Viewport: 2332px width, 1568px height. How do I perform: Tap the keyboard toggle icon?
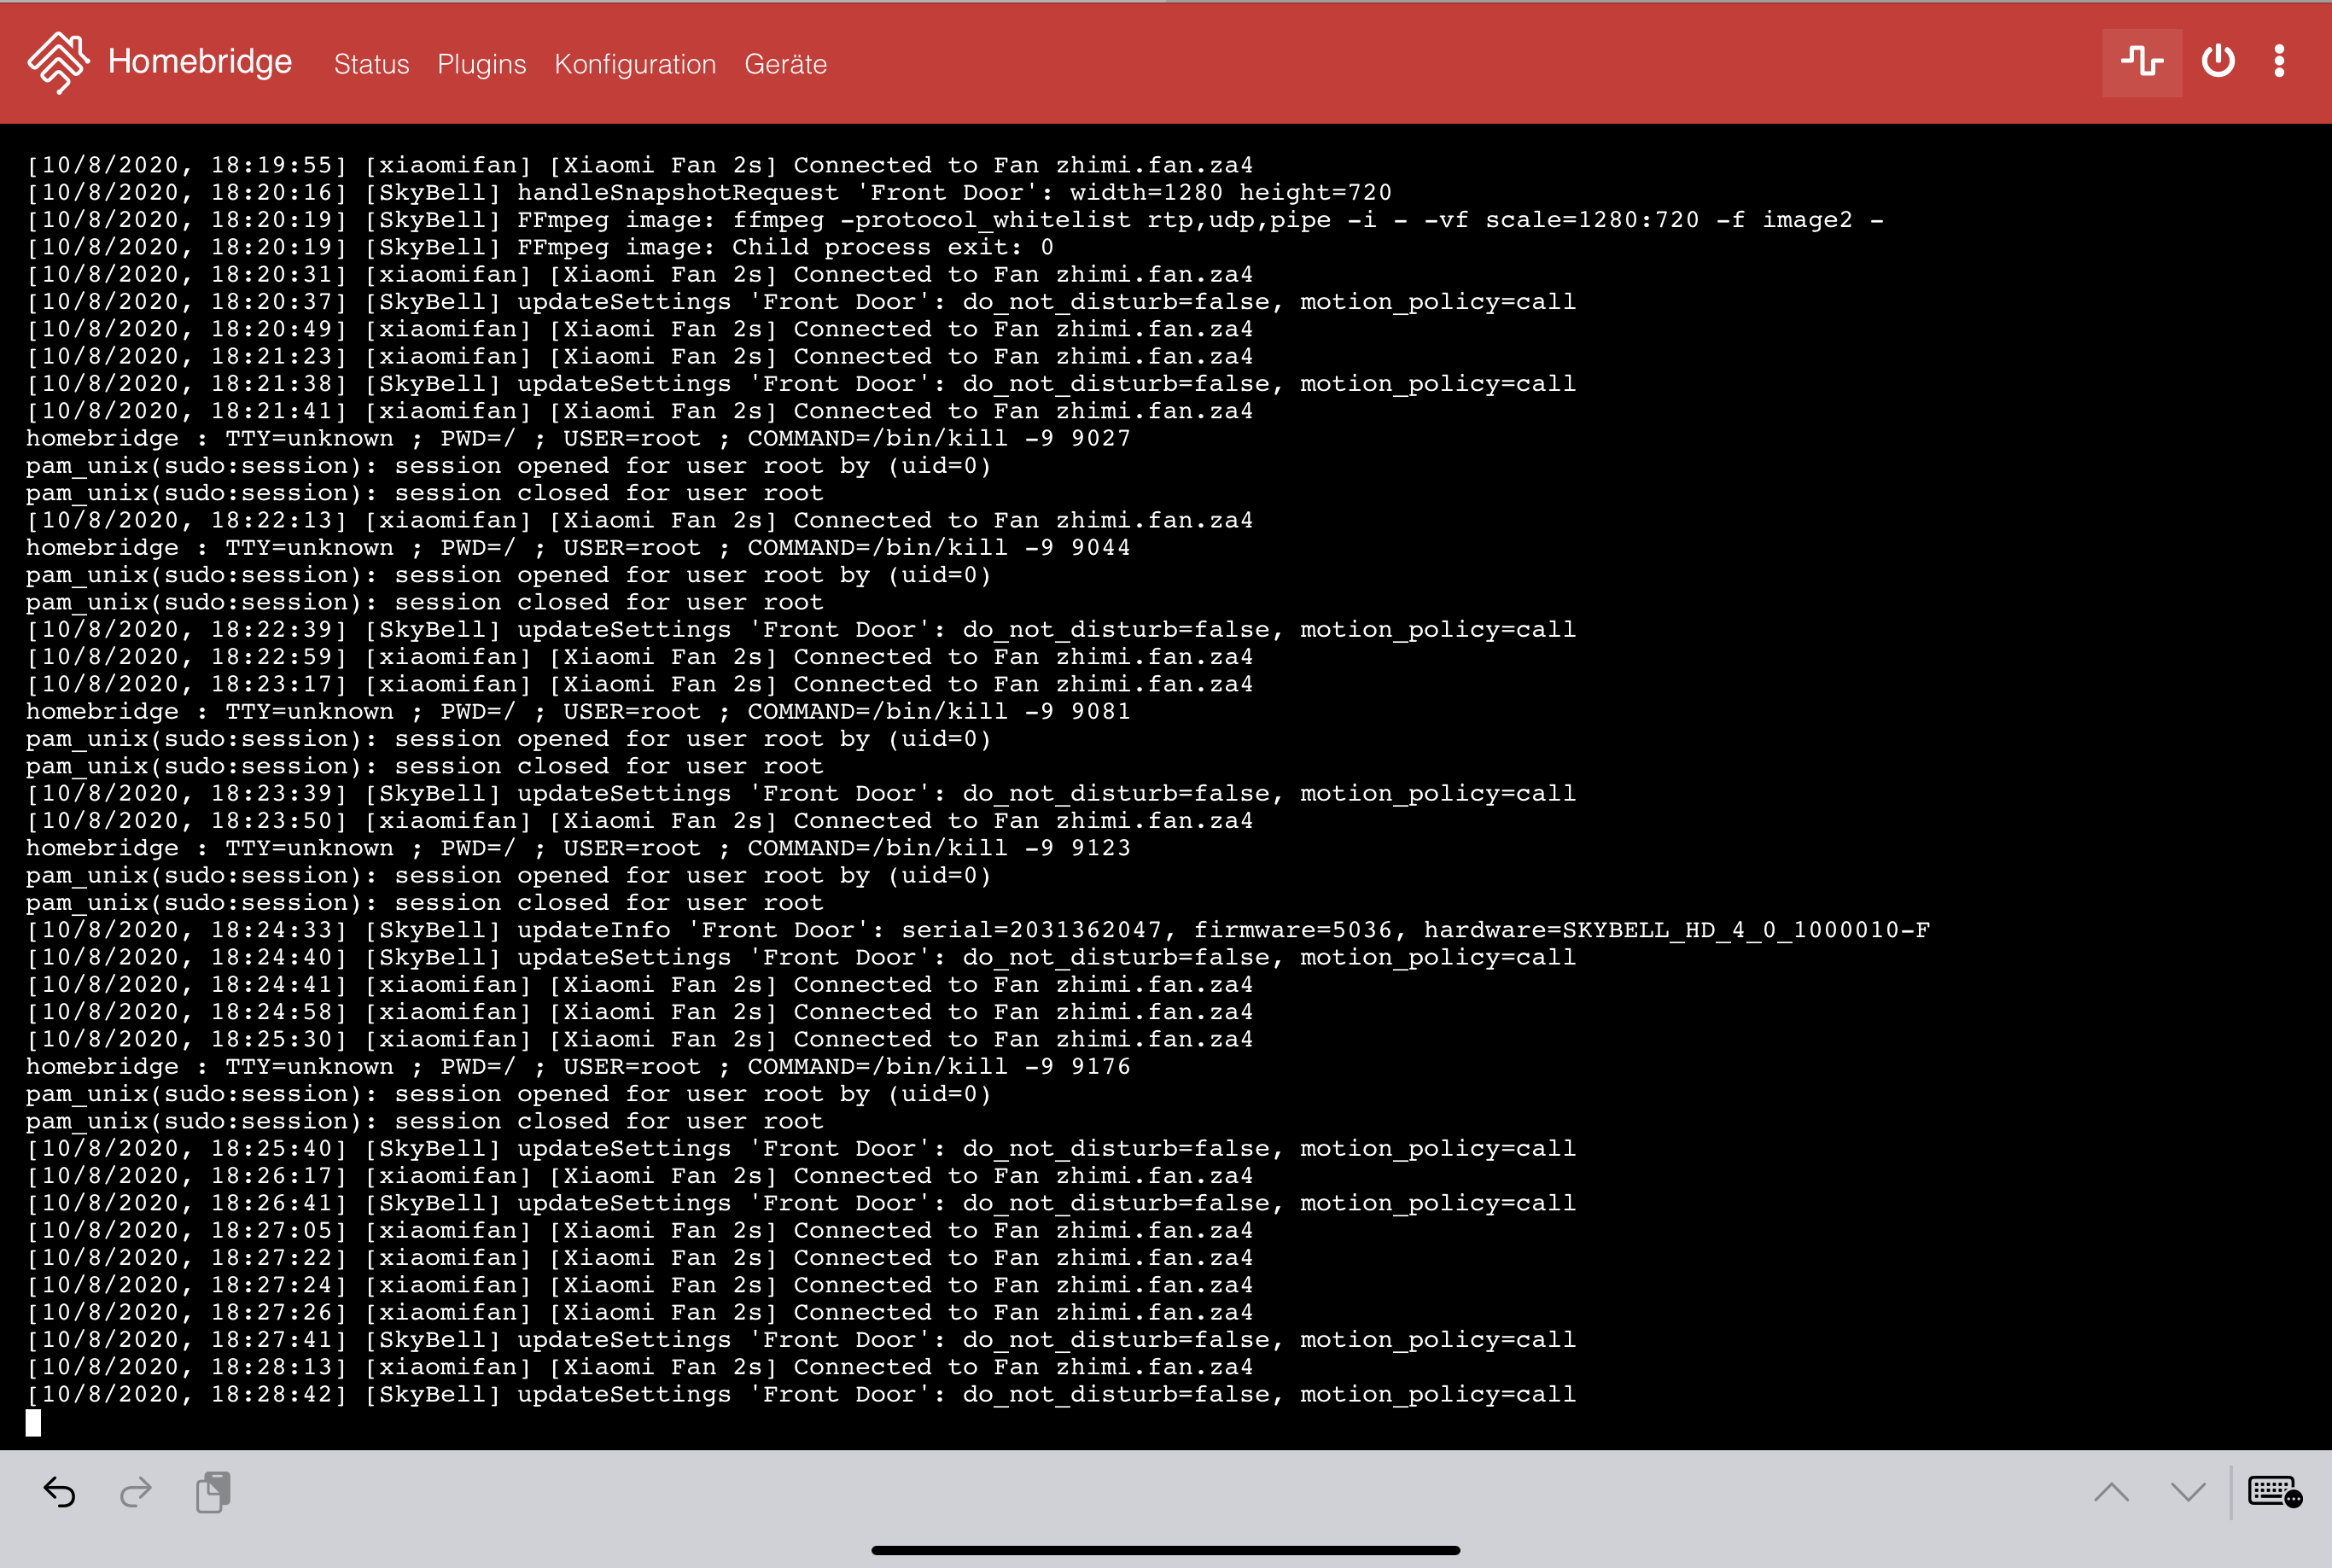tap(2274, 1492)
